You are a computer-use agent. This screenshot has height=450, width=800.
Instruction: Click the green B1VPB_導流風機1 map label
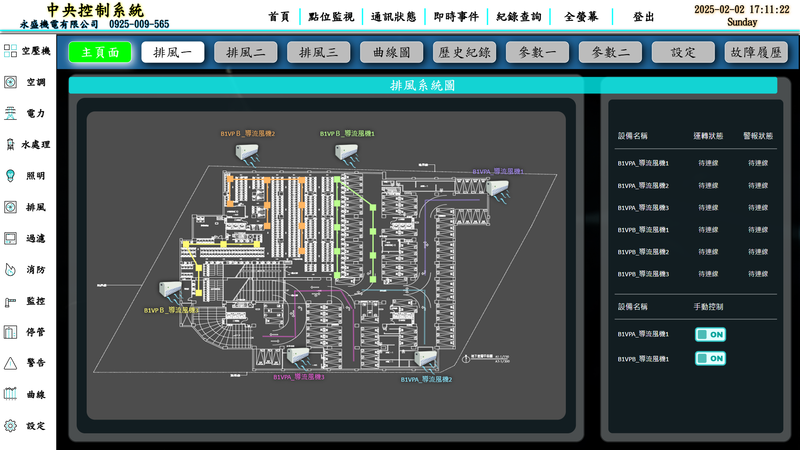[x=347, y=134]
